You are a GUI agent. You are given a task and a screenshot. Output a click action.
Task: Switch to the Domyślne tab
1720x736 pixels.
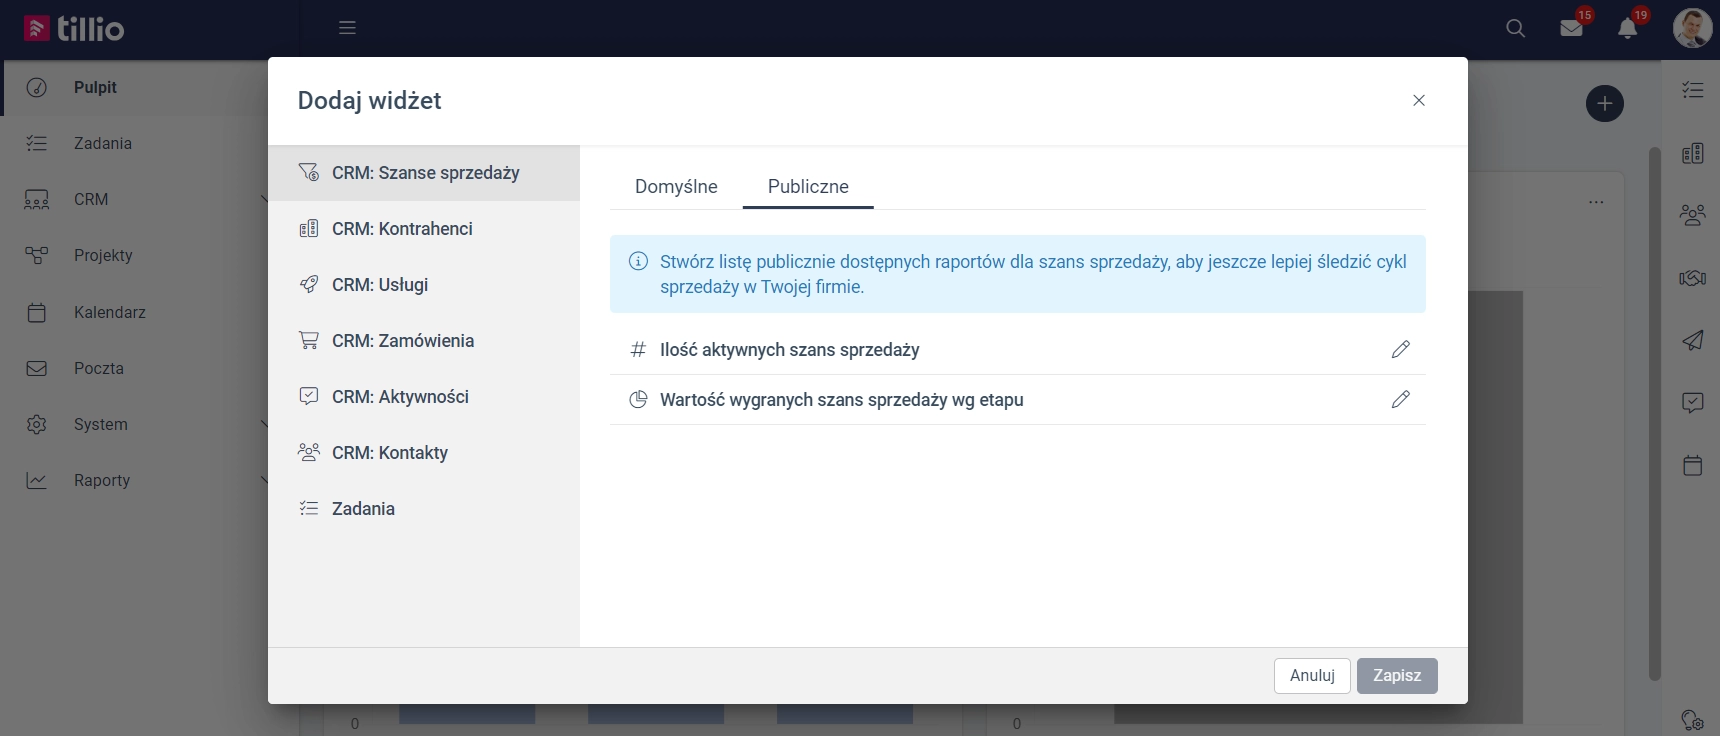(676, 187)
